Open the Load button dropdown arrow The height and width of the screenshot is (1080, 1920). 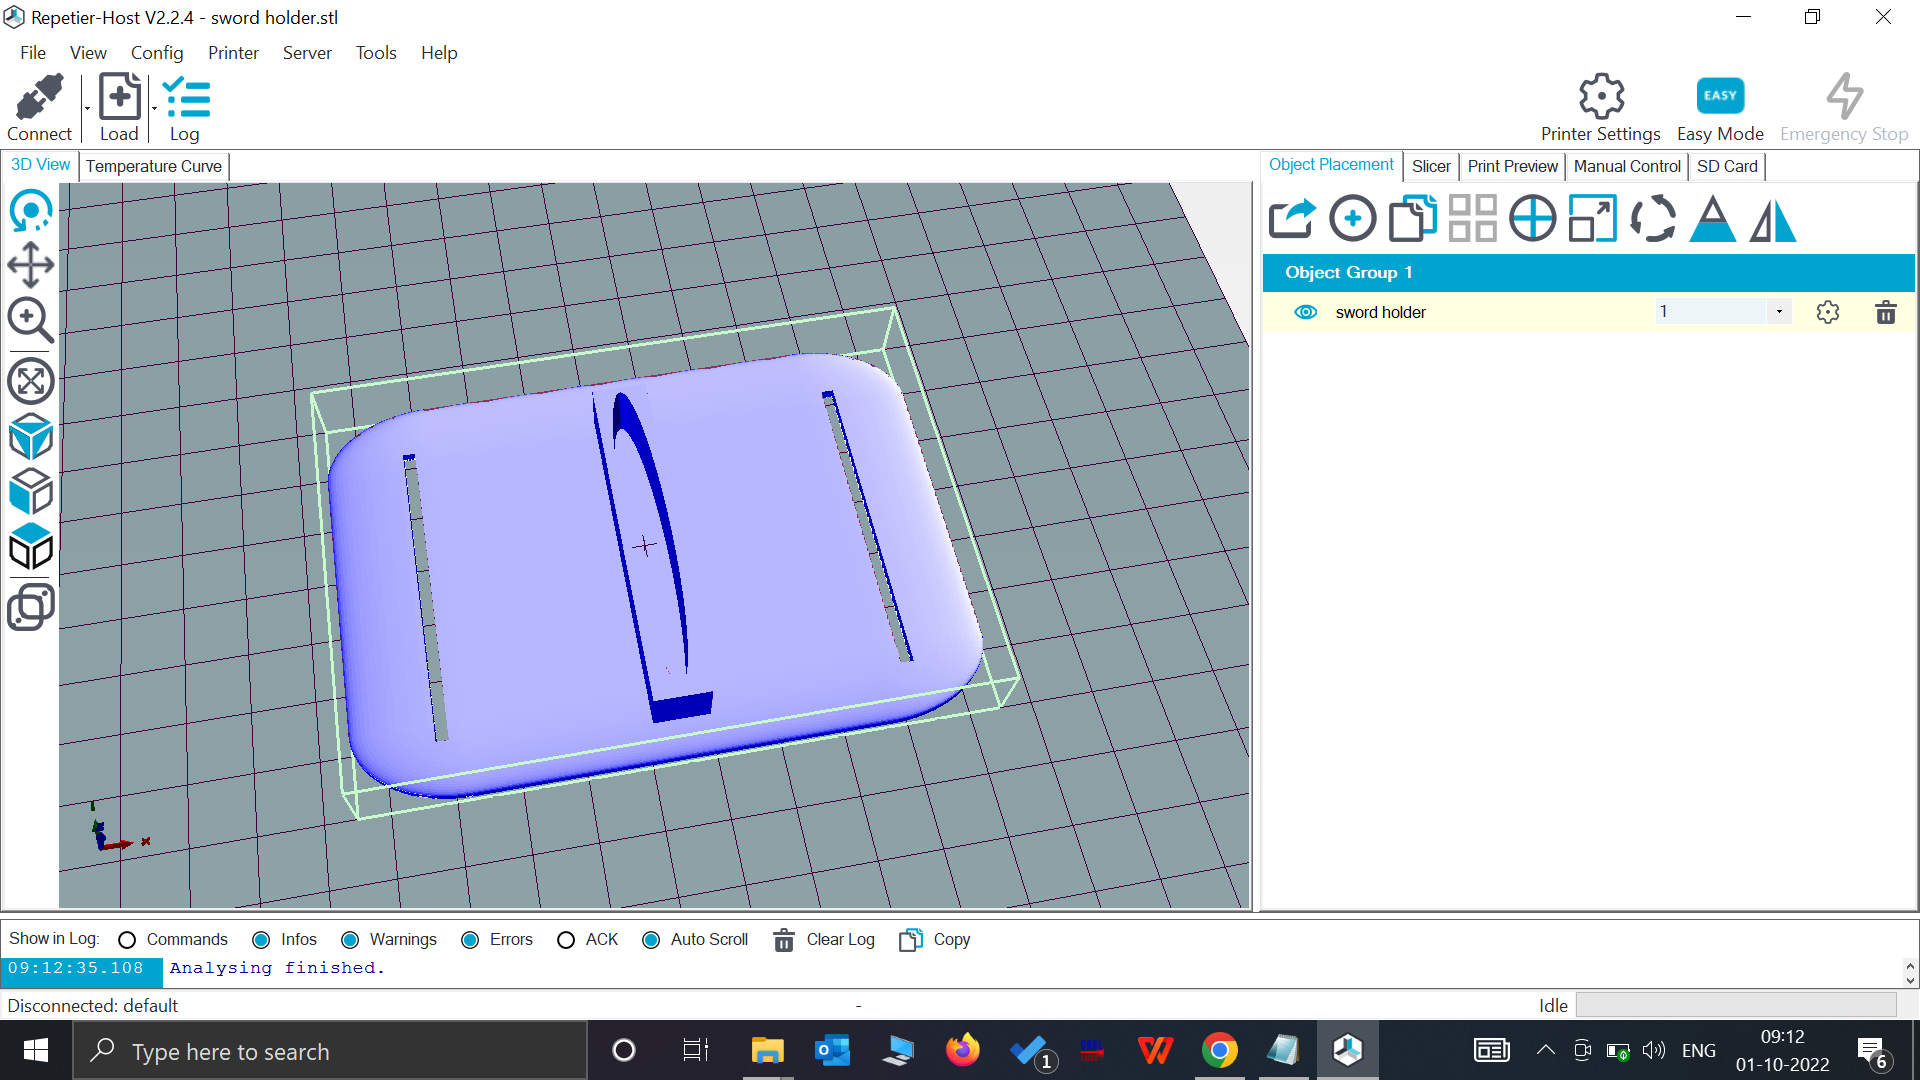tap(153, 110)
